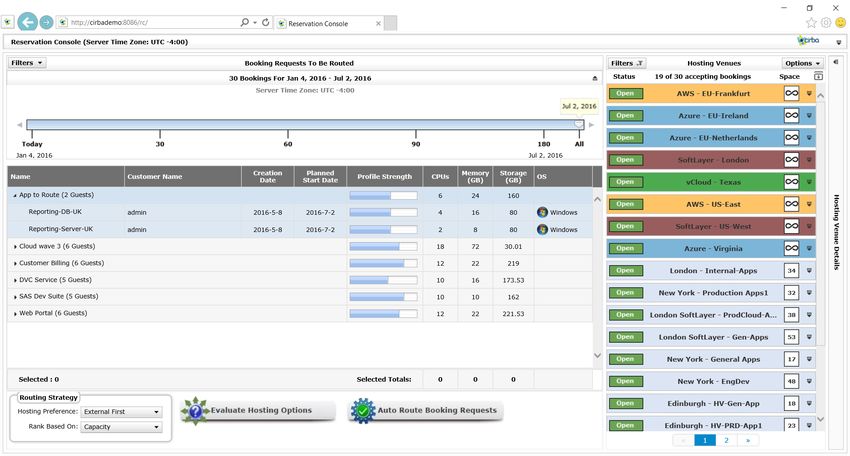Screen dimensions: 850x456
Task: Click infinity space icon for vCloud - Texas
Action: [x=791, y=182]
